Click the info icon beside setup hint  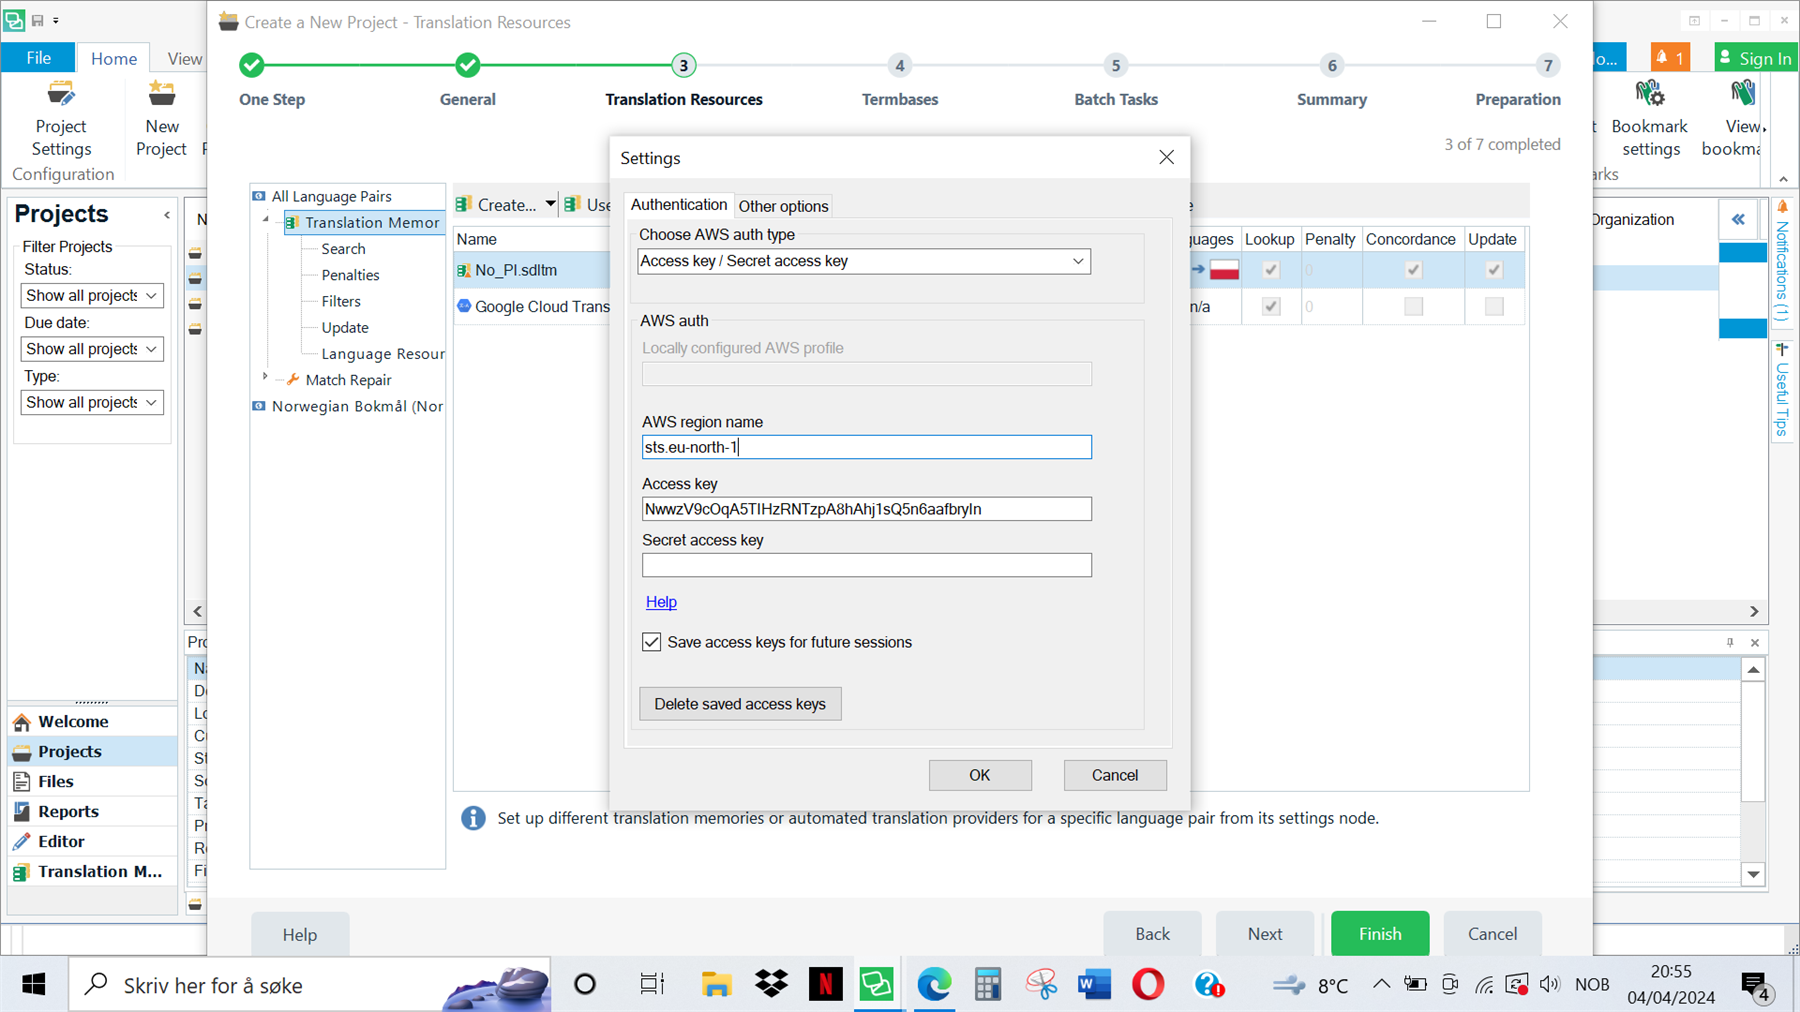tap(473, 818)
